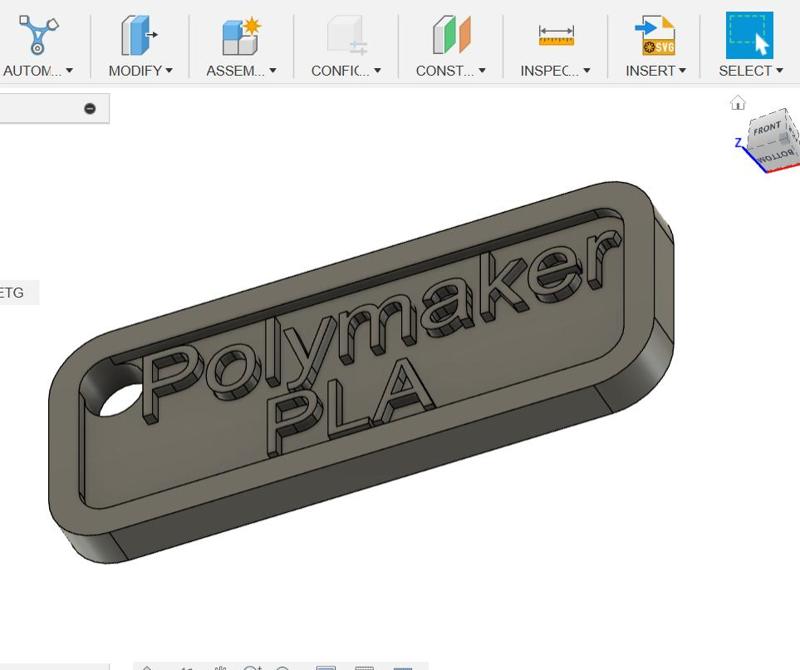Viewport: 800px width, 670px height.
Task: Select the Modify press-pull icon
Action: pyautogui.click(x=139, y=35)
